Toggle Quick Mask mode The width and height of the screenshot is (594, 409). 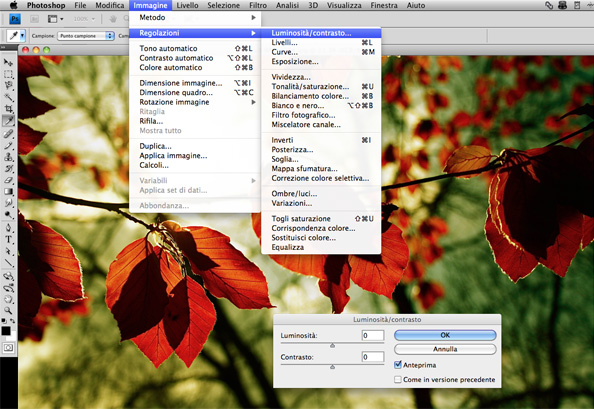coord(8,347)
